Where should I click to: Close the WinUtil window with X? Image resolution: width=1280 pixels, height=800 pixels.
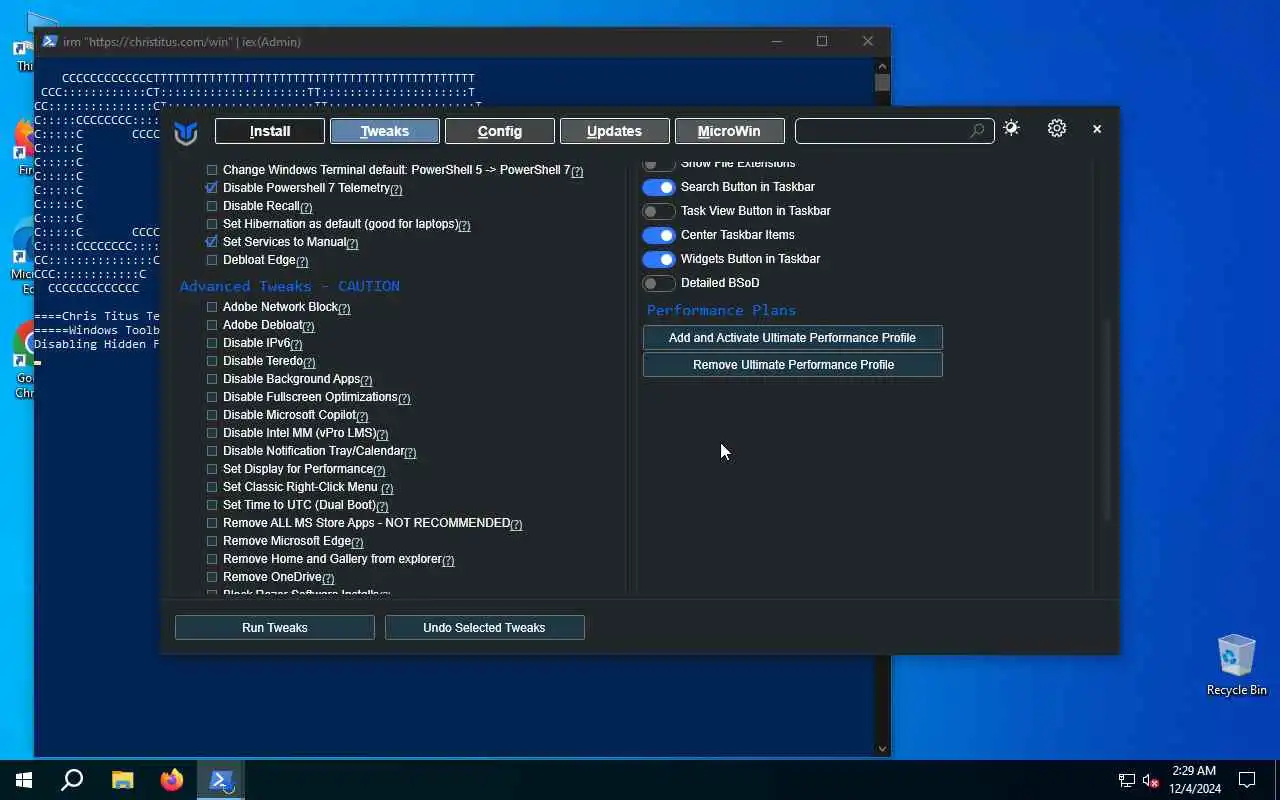1097,129
